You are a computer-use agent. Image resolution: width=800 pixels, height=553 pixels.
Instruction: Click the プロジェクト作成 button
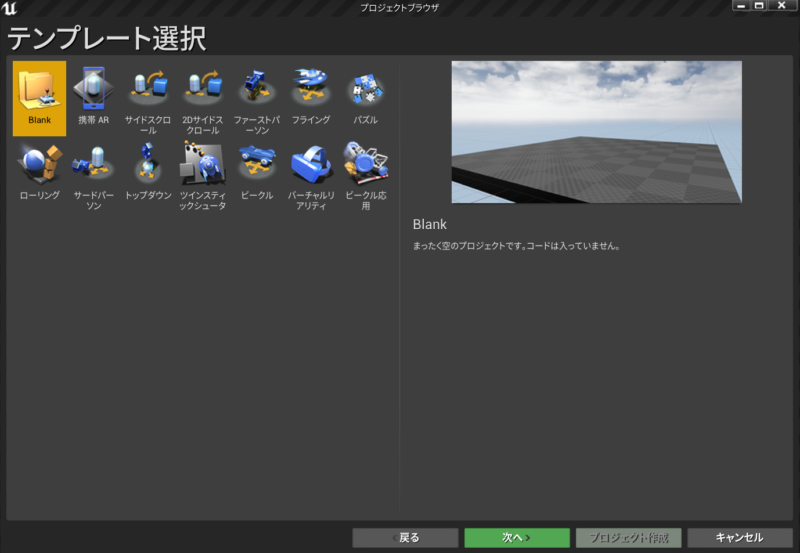[x=629, y=538]
